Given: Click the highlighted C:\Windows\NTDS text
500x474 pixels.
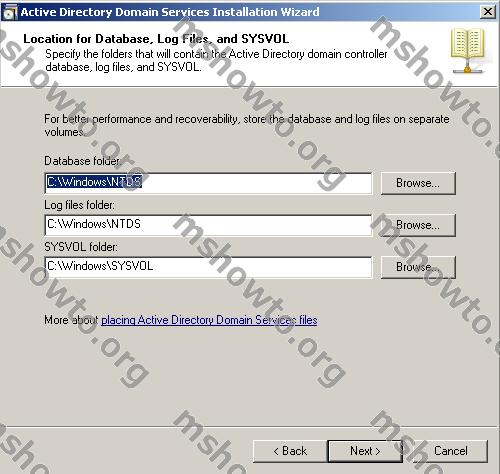Looking at the screenshot, I should [94, 182].
